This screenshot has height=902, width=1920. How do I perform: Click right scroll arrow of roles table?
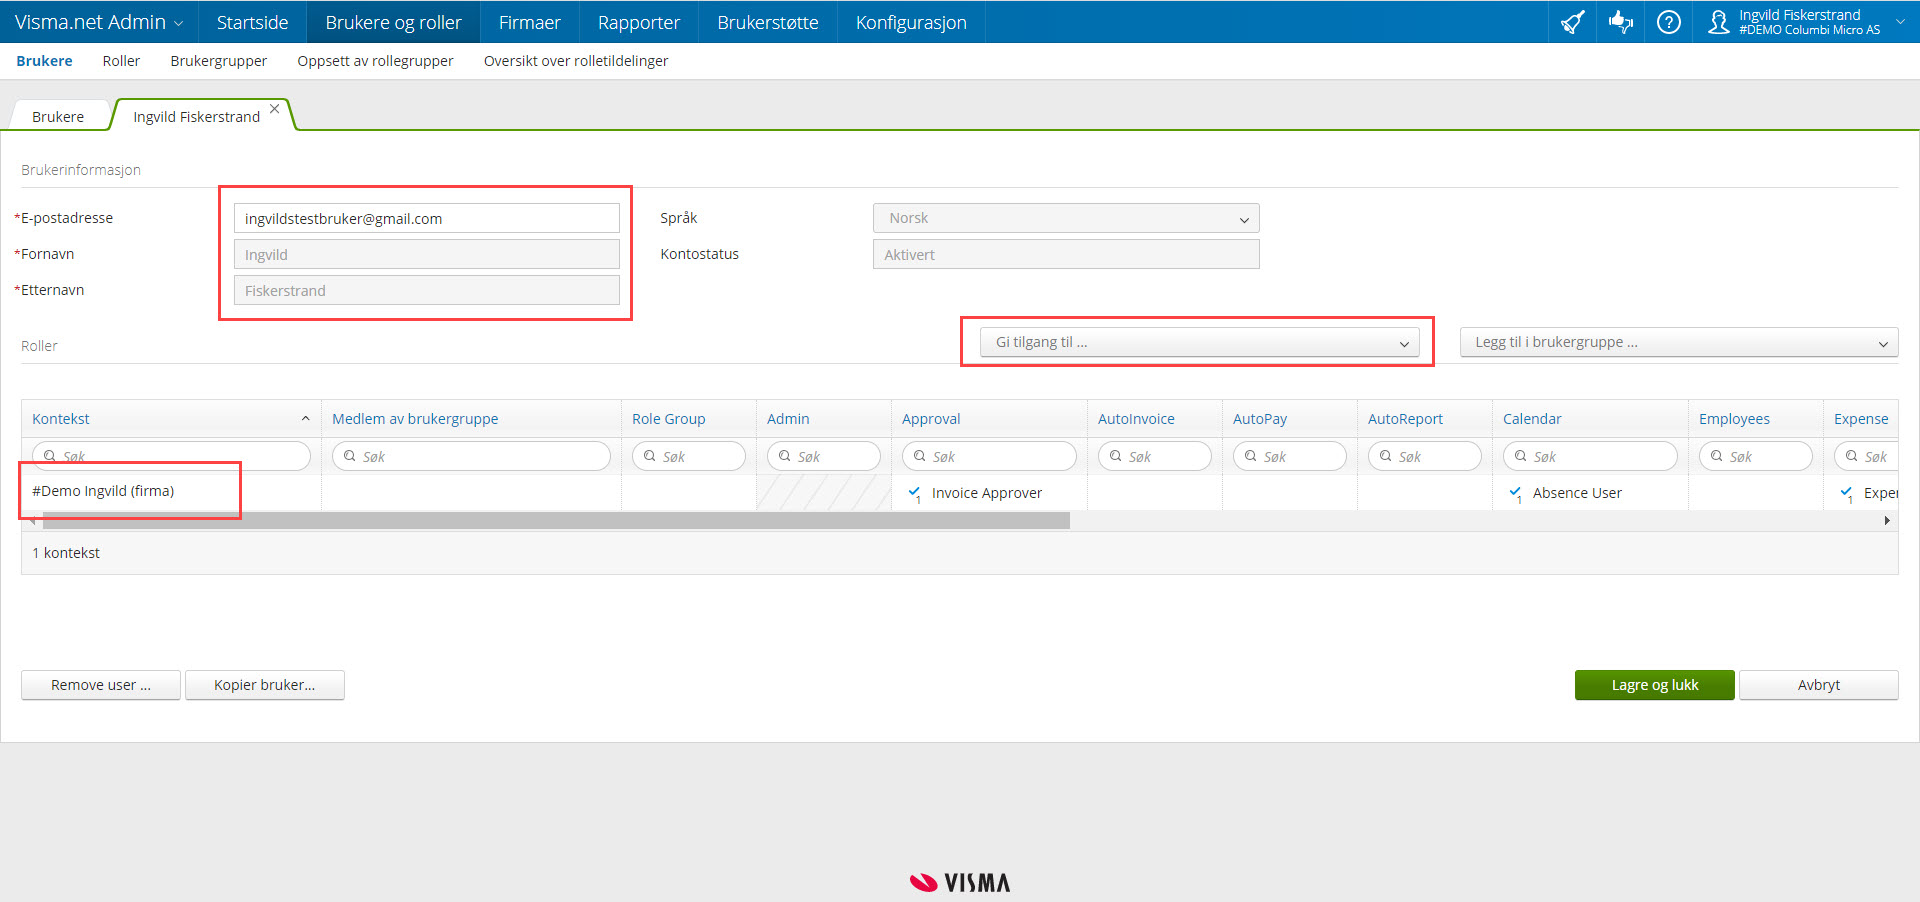[1887, 521]
